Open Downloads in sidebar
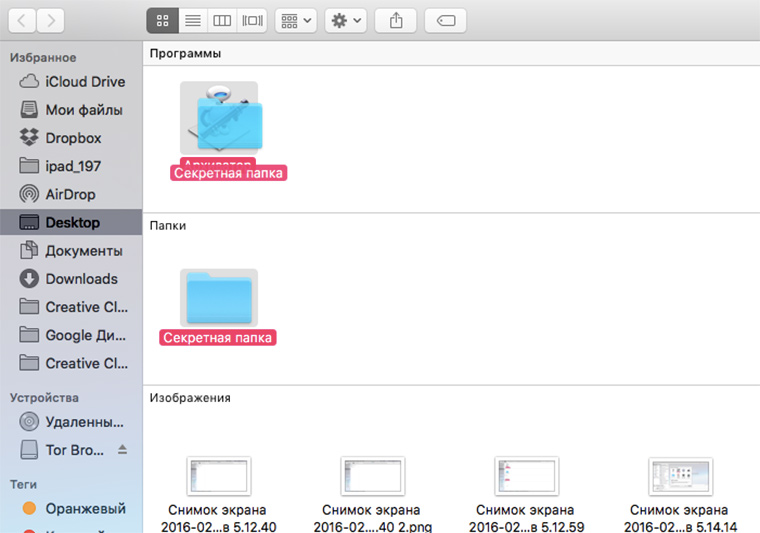 (x=71, y=279)
